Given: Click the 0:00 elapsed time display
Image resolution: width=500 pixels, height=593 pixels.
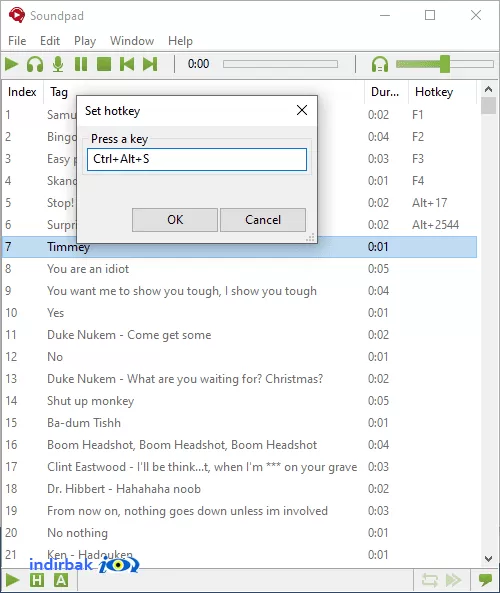Looking at the screenshot, I should click(x=198, y=64).
